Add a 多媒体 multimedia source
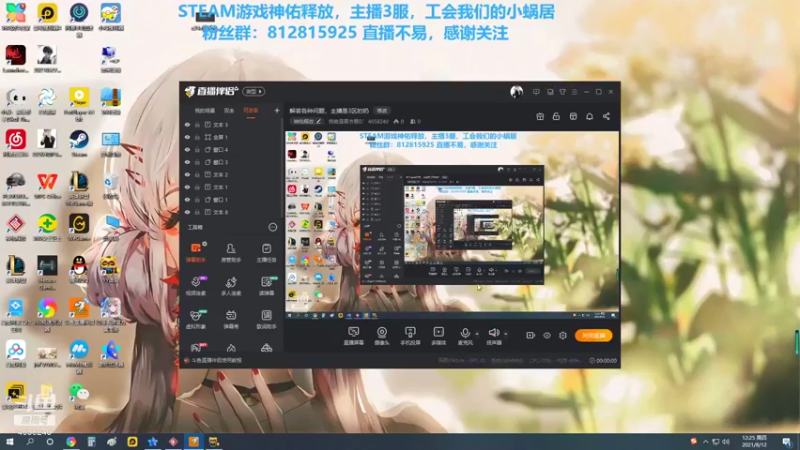Viewport: 800px width, 450px height. pyautogui.click(x=438, y=336)
